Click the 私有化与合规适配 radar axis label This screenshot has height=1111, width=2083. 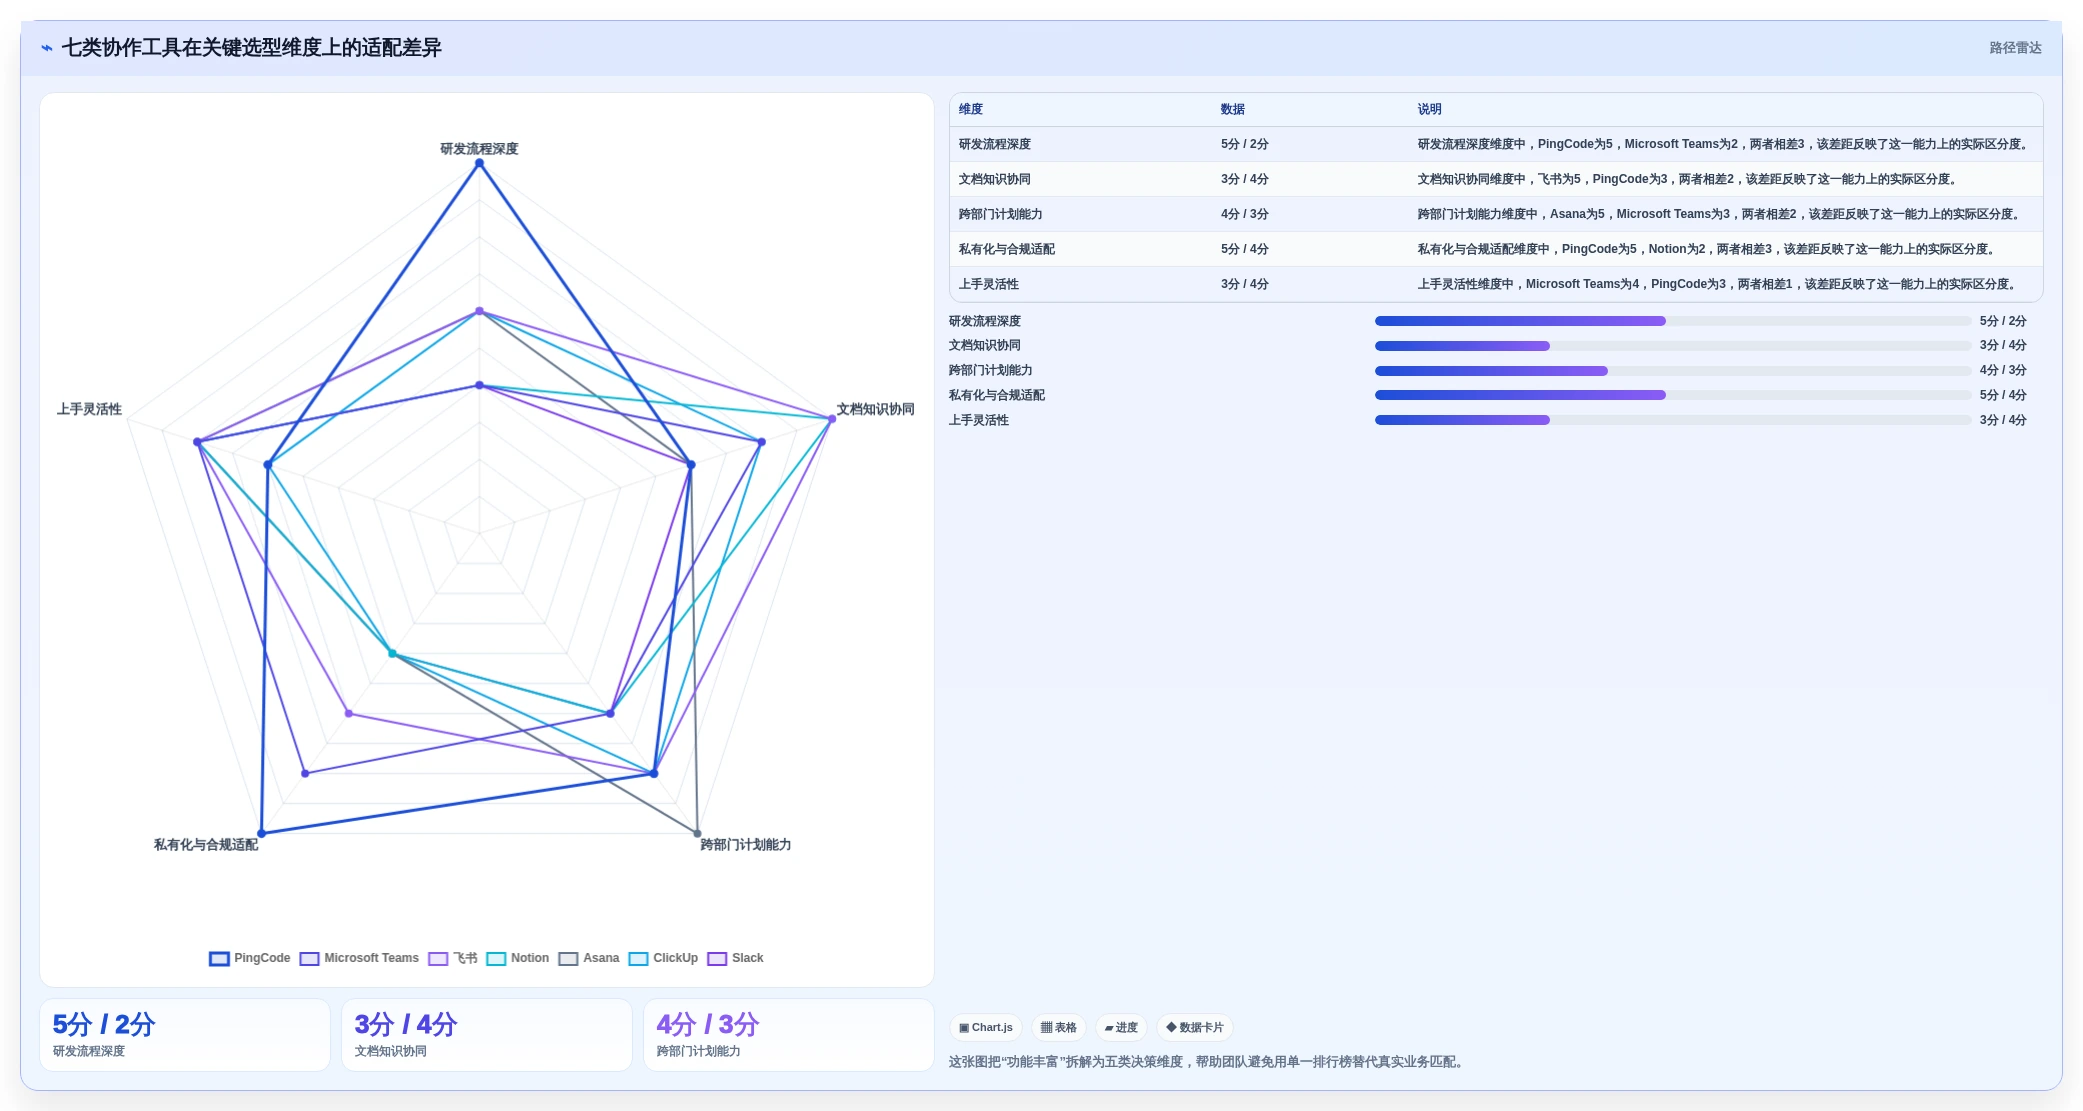click(206, 845)
